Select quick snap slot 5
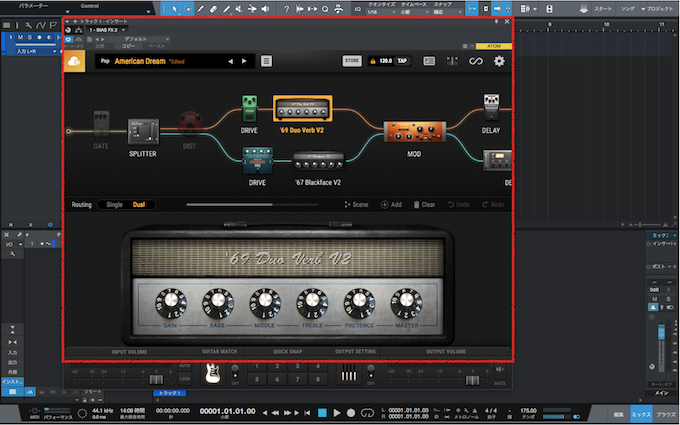The width and height of the screenshot is (680, 425). click(x=257, y=379)
